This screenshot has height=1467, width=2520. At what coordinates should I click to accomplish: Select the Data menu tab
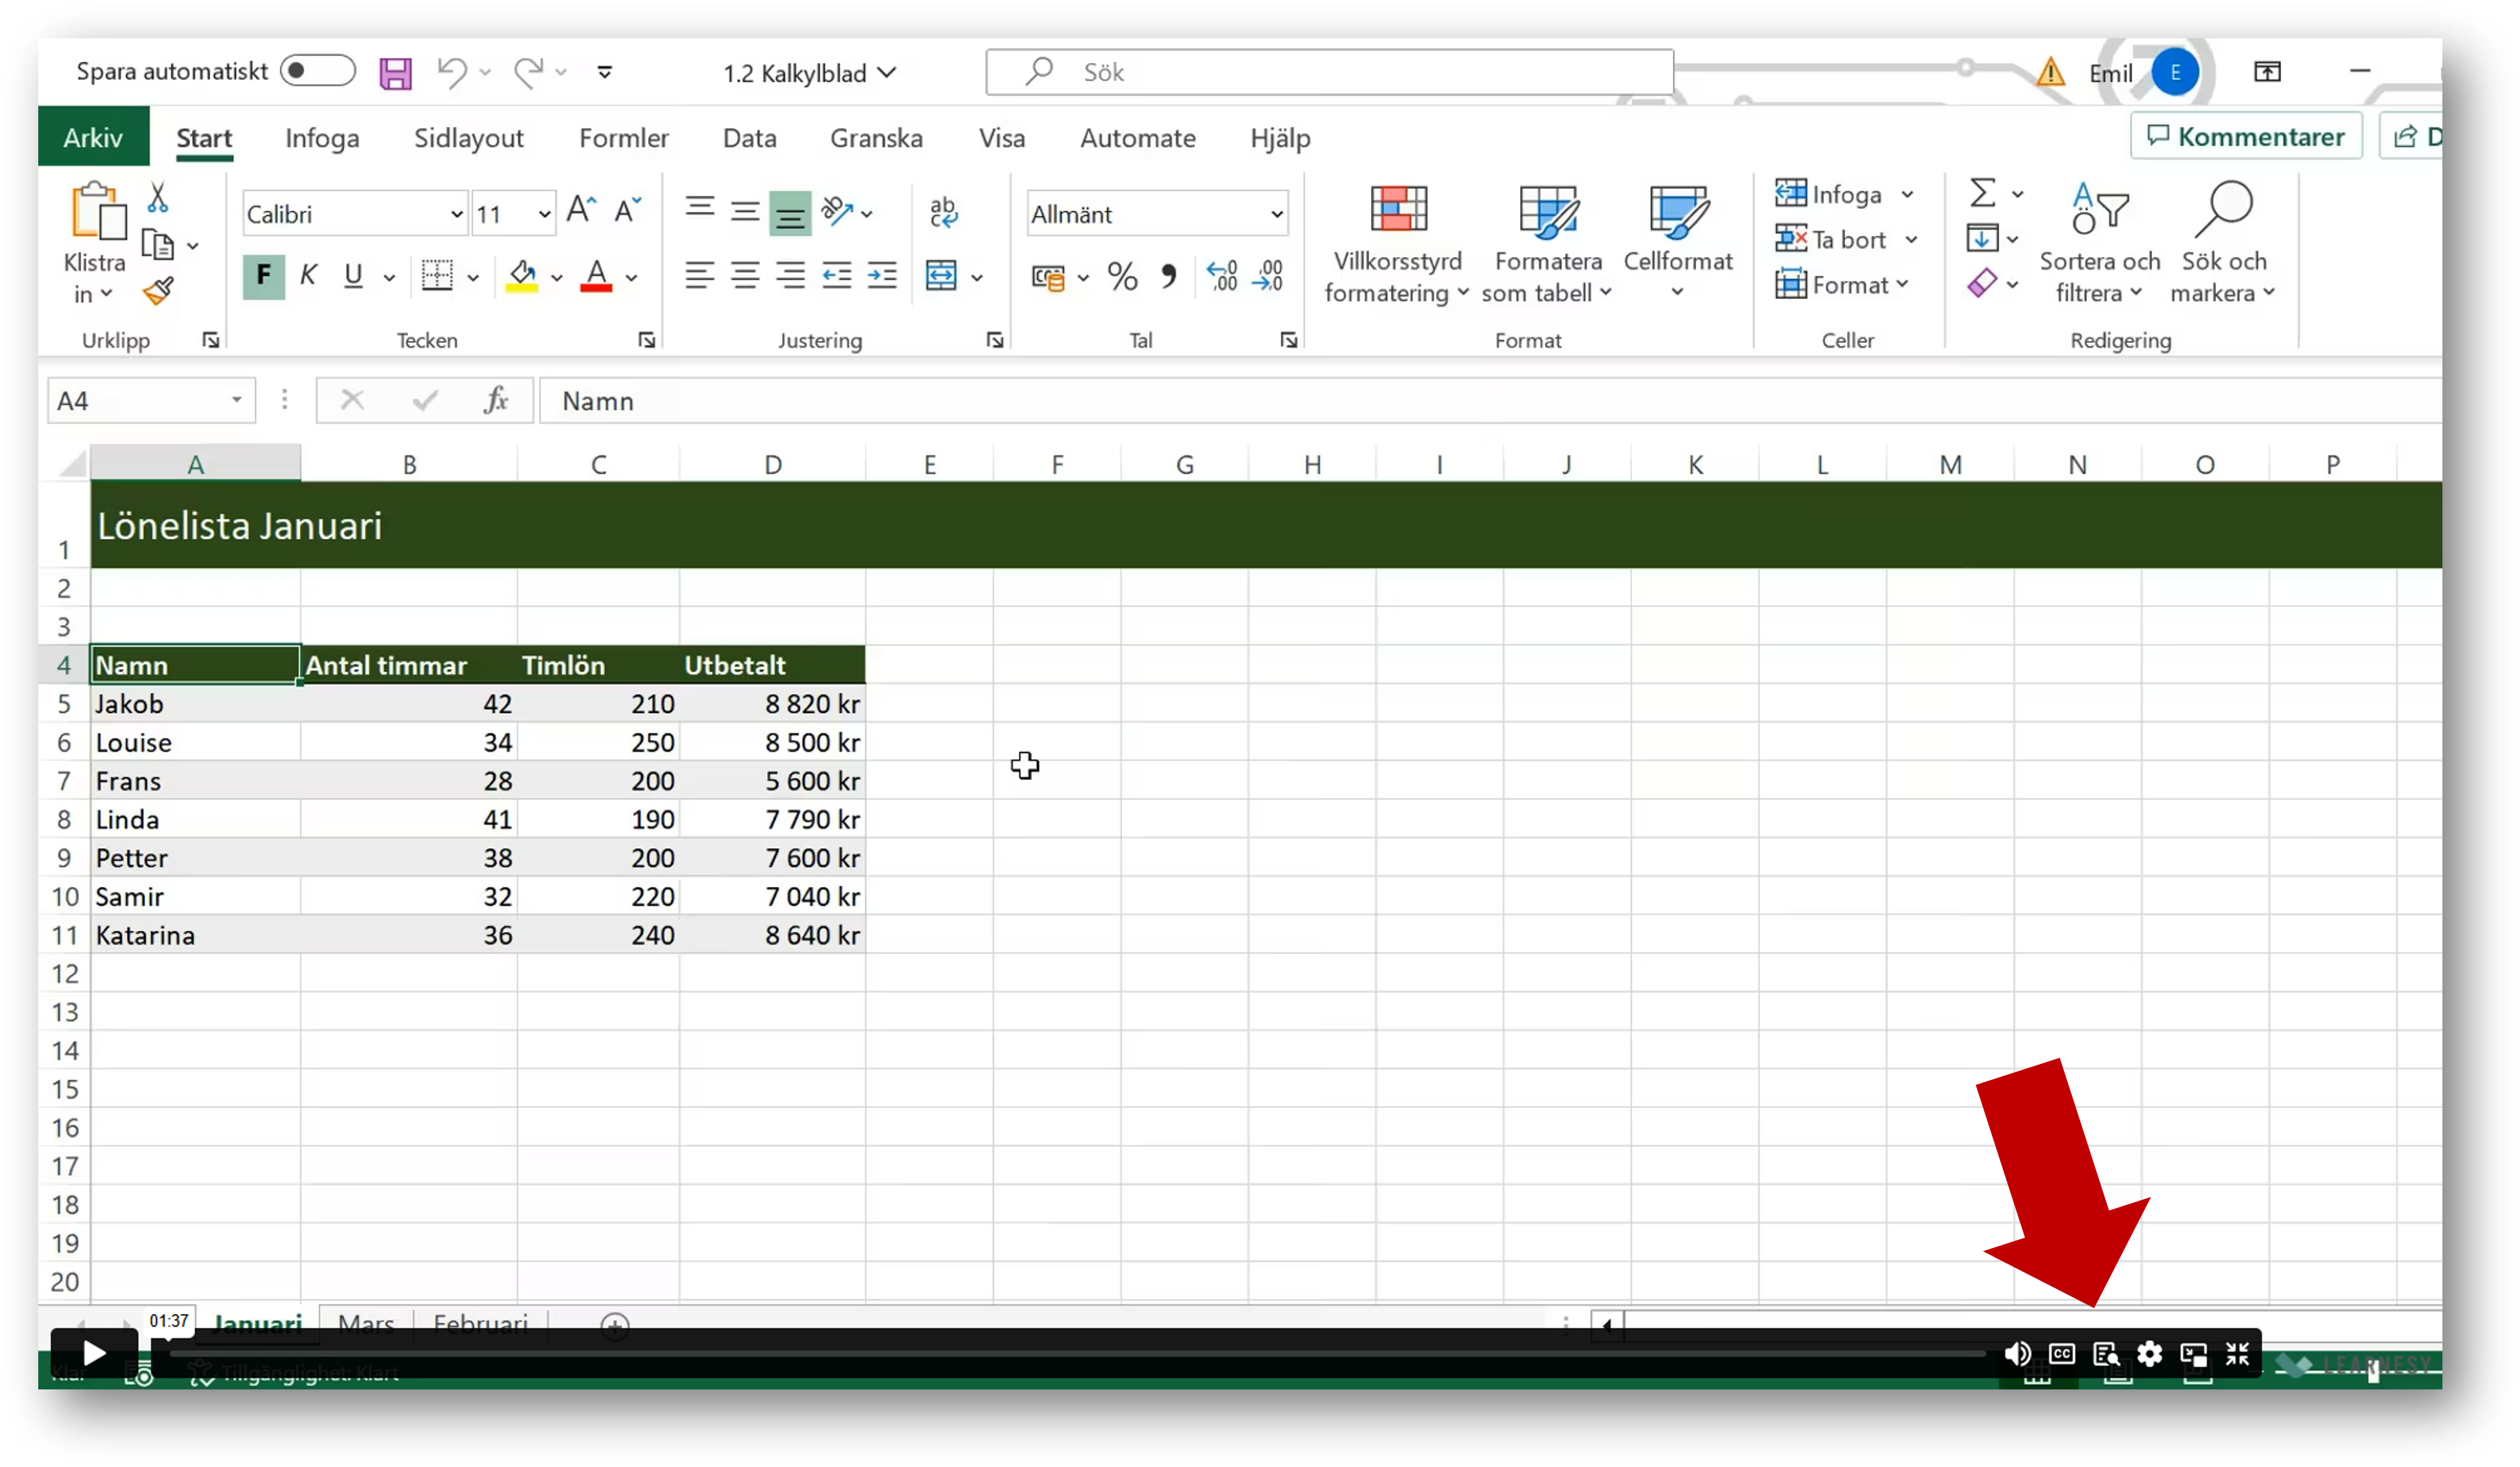(x=749, y=136)
